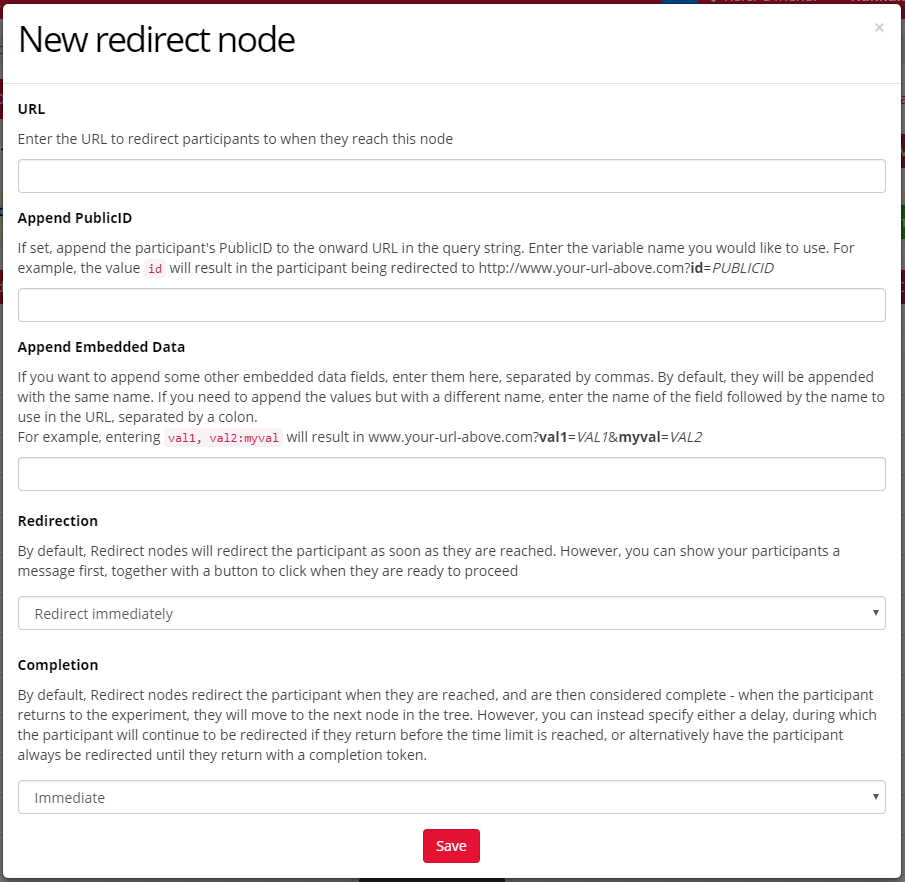Screen dimensions: 905x882
Task: Expand the Completion dropdown set to Immediate
Action: pos(452,797)
